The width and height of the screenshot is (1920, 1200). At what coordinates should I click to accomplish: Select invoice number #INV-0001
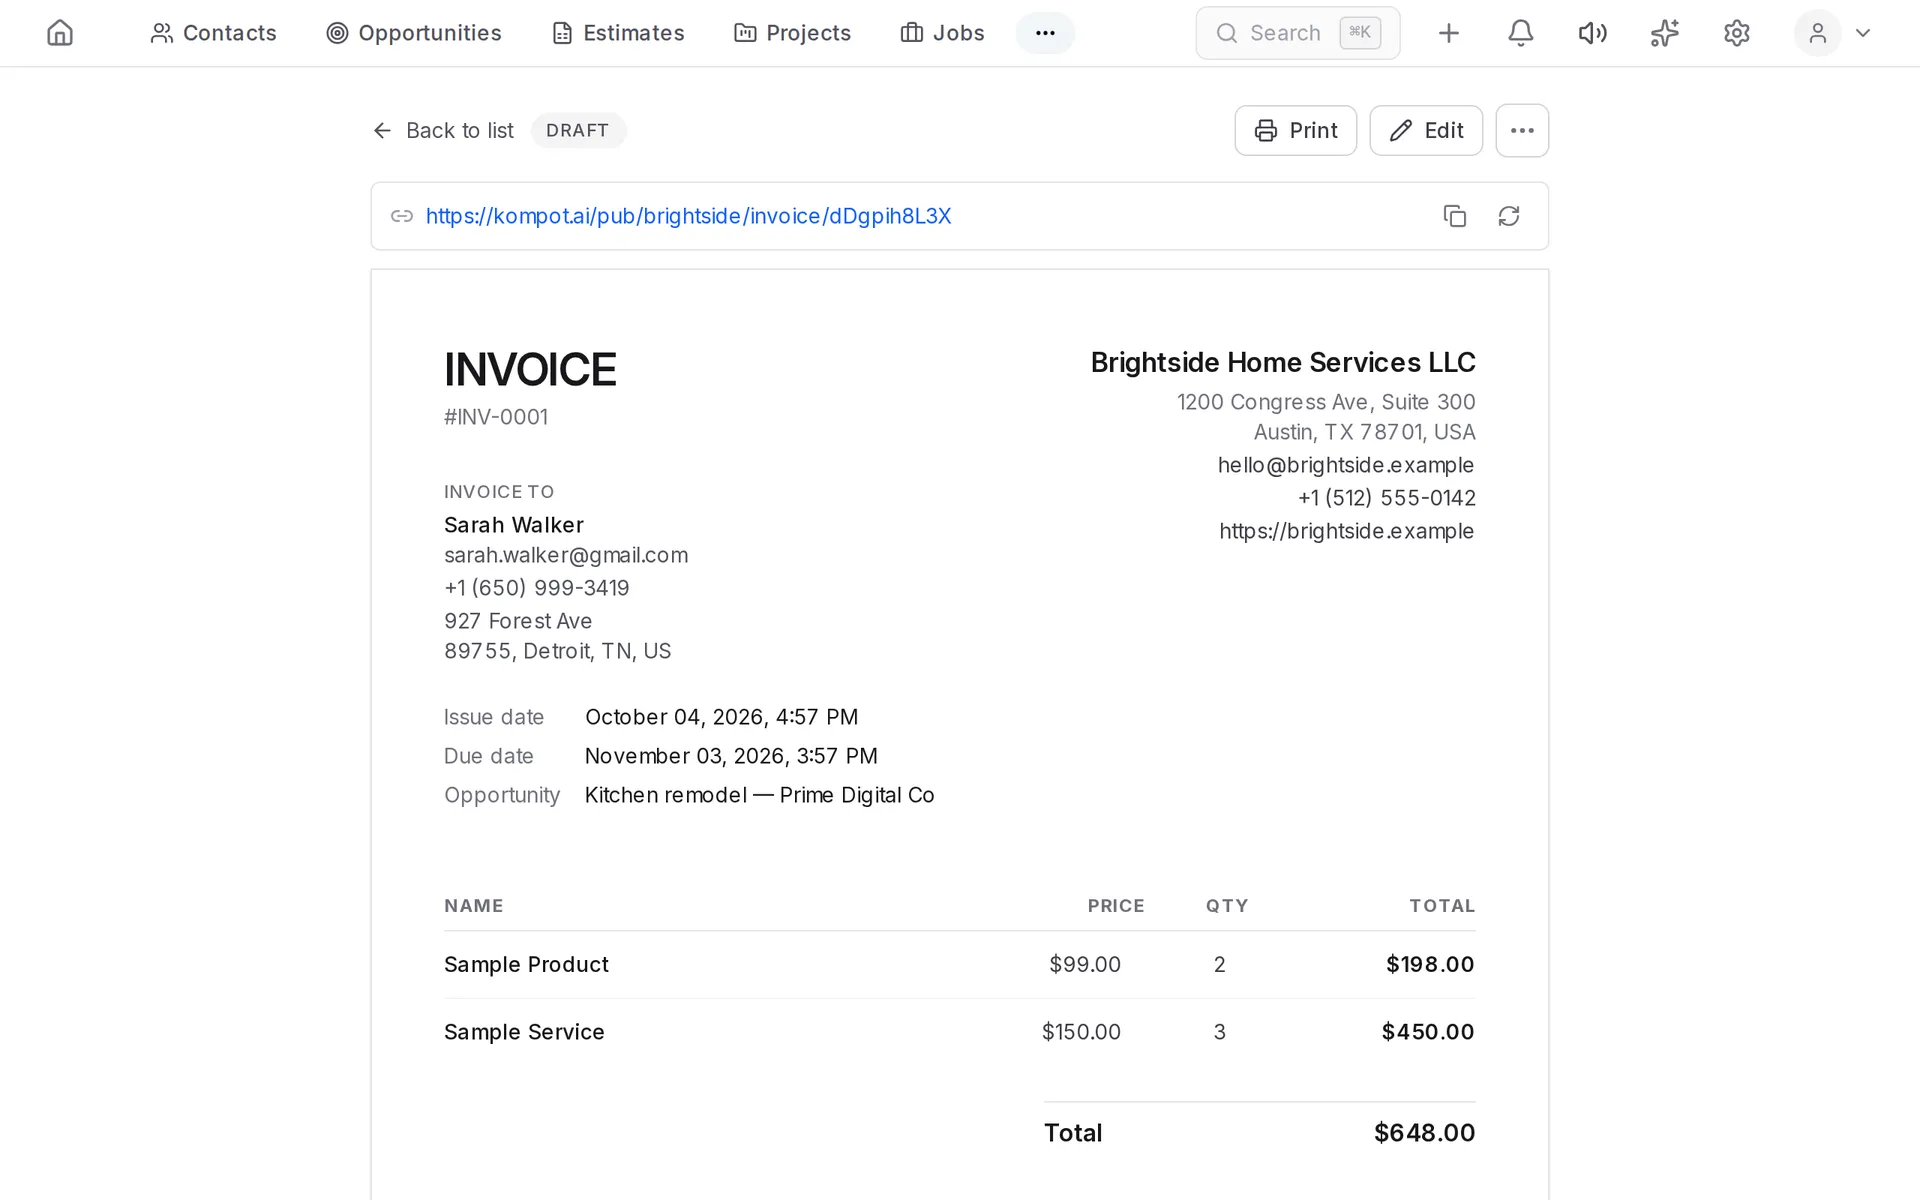tap(496, 417)
